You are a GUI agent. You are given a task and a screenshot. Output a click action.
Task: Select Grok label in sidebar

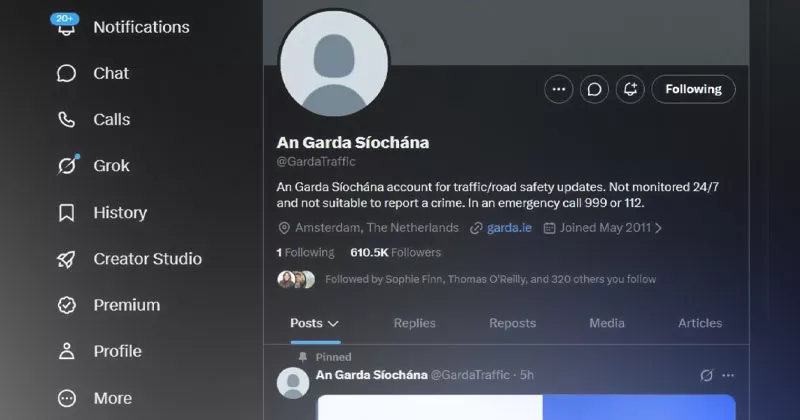(x=111, y=166)
